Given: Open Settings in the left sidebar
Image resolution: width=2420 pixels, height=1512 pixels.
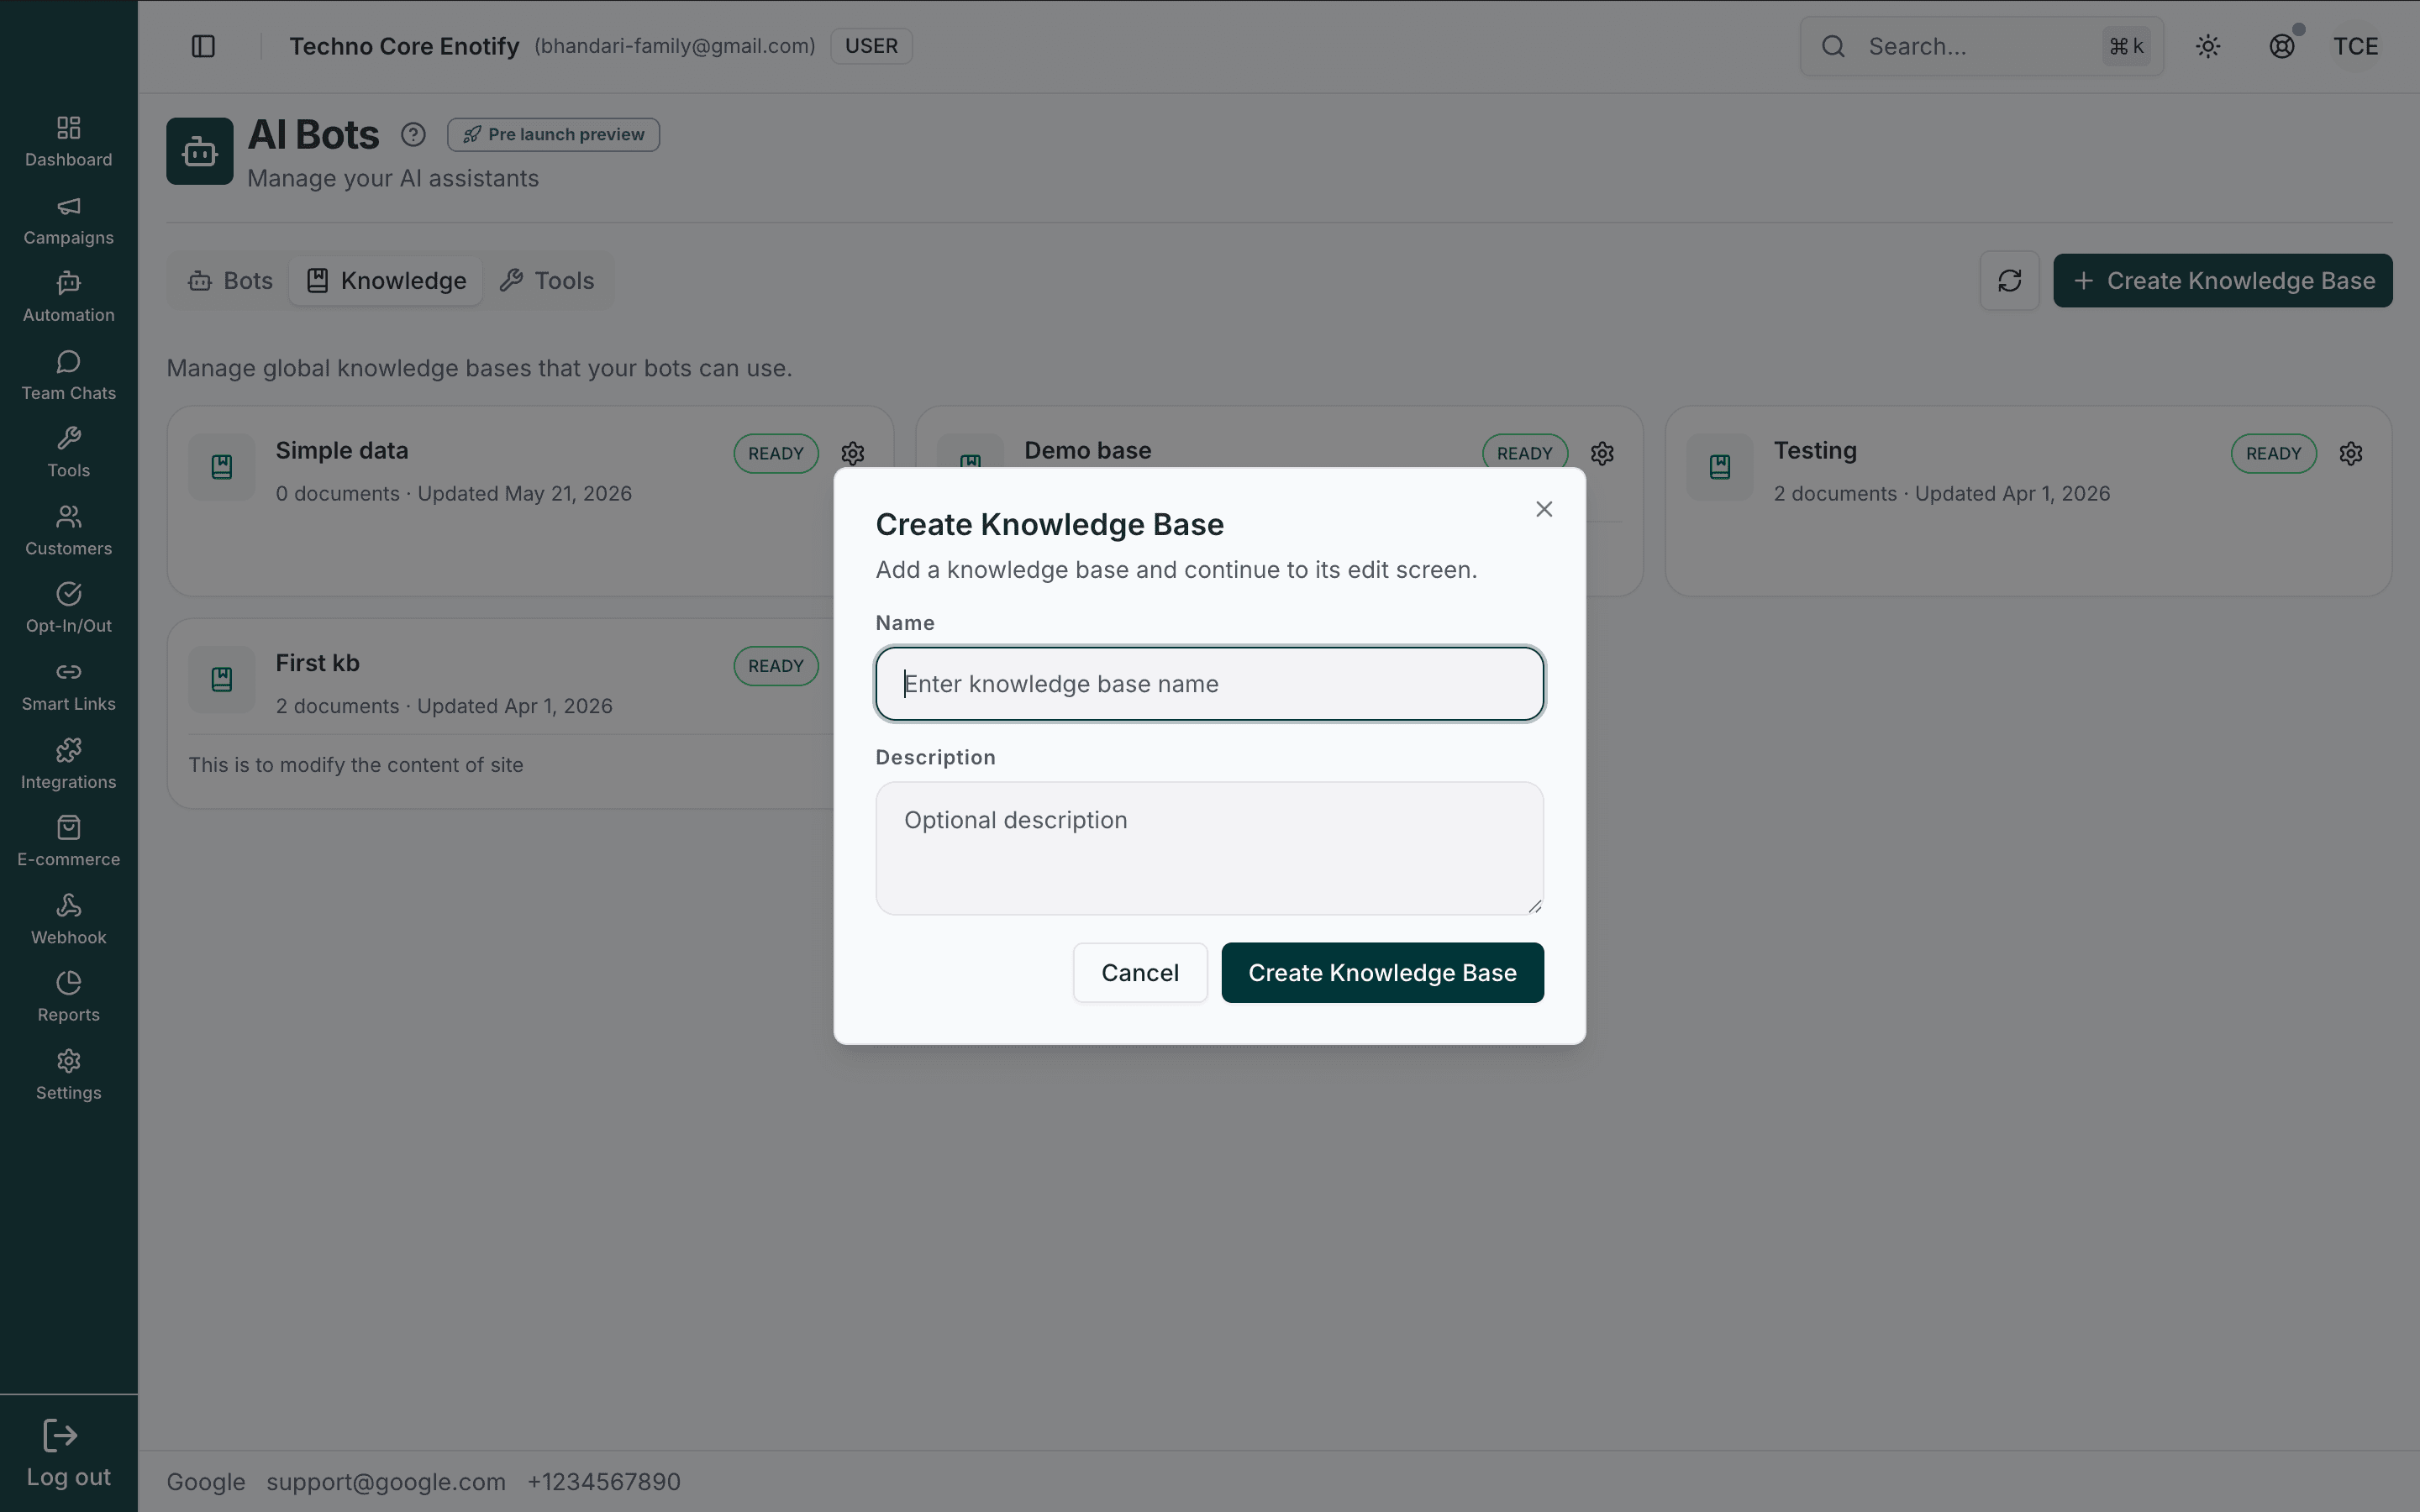Looking at the screenshot, I should (x=68, y=1075).
